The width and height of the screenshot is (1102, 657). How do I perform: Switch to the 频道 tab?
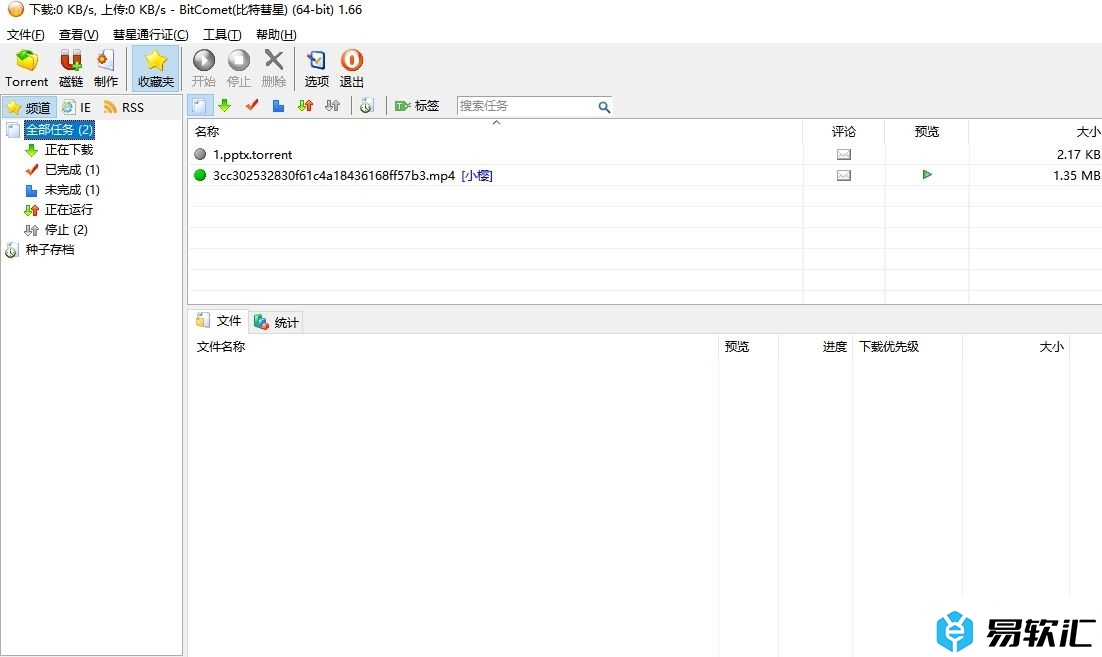pyautogui.click(x=29, y=107)
